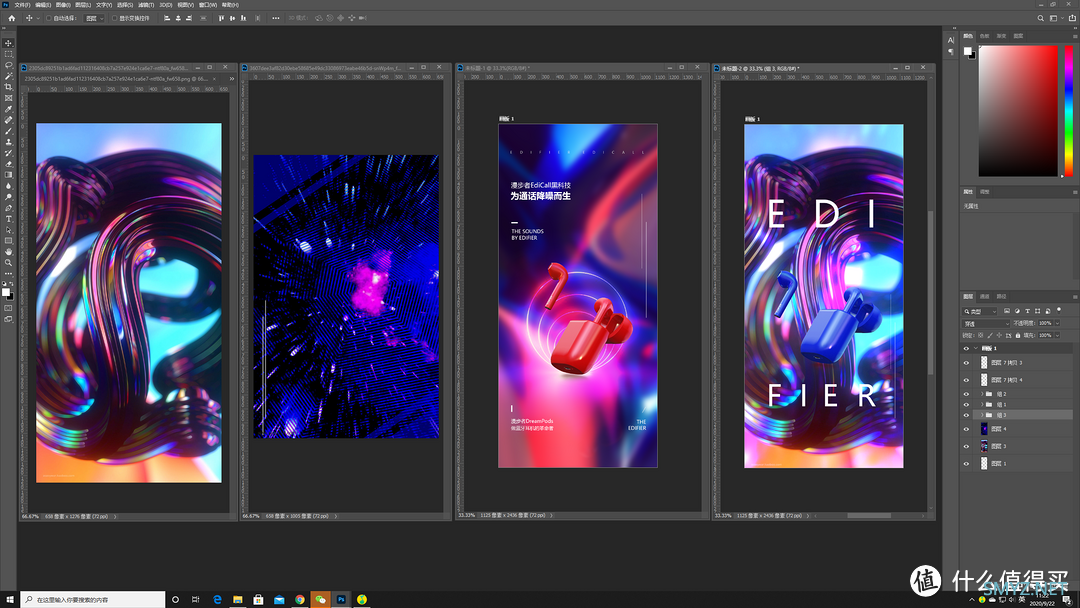Screen dimensions: 1080x608
Task: Toggle visibility of group 组 2
Action: 966,394
